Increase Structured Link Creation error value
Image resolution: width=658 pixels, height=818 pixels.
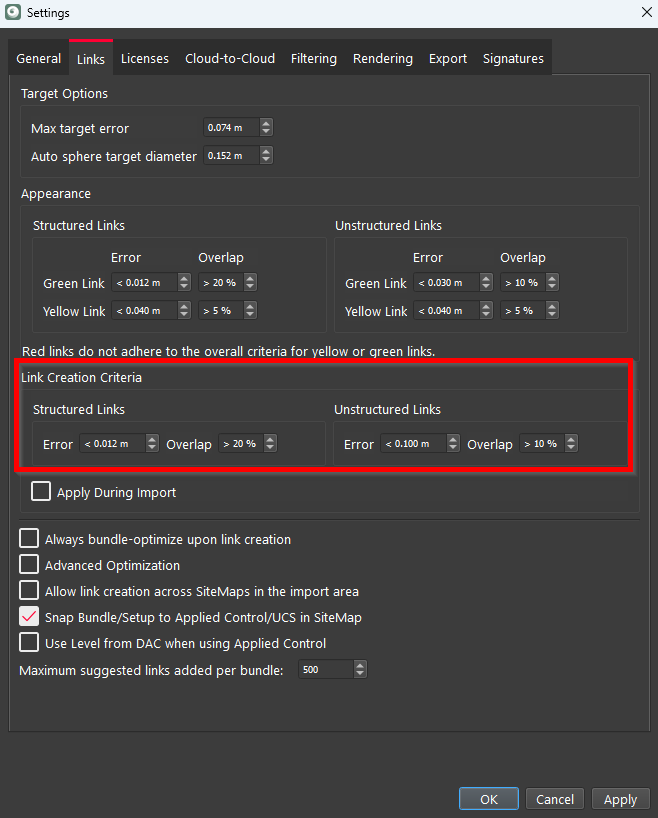(152, 439)
